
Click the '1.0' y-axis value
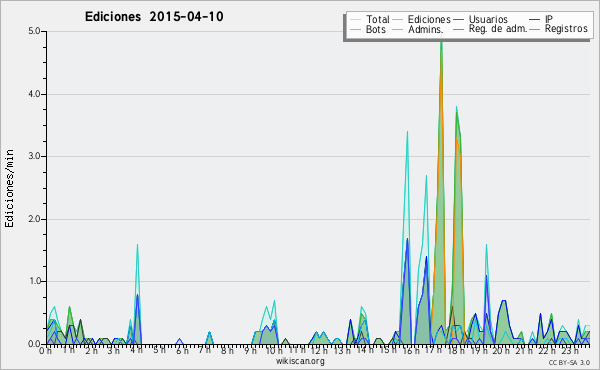(x=34, y=282)
